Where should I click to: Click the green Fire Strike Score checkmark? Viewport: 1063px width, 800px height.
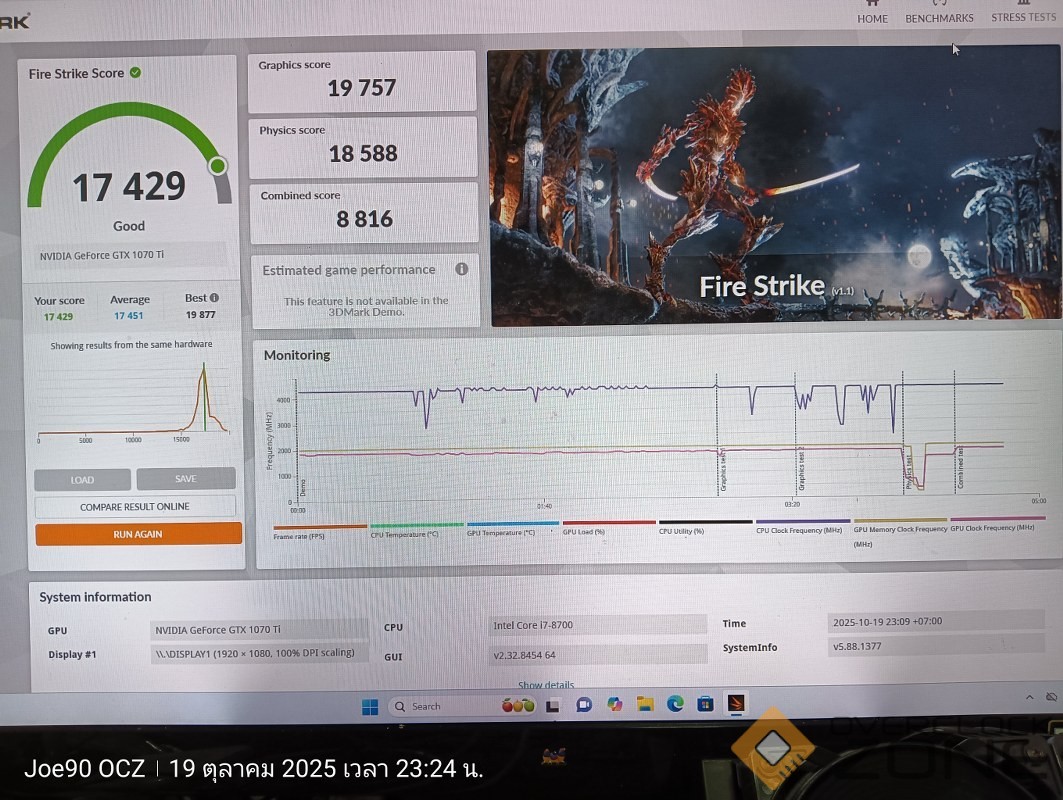pos(135,73)
